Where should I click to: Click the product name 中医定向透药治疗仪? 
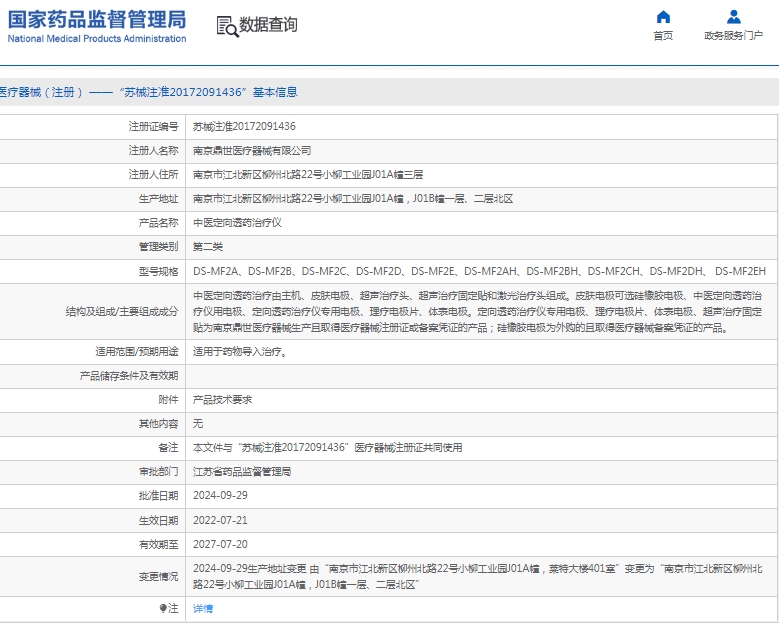coord(237,223)
